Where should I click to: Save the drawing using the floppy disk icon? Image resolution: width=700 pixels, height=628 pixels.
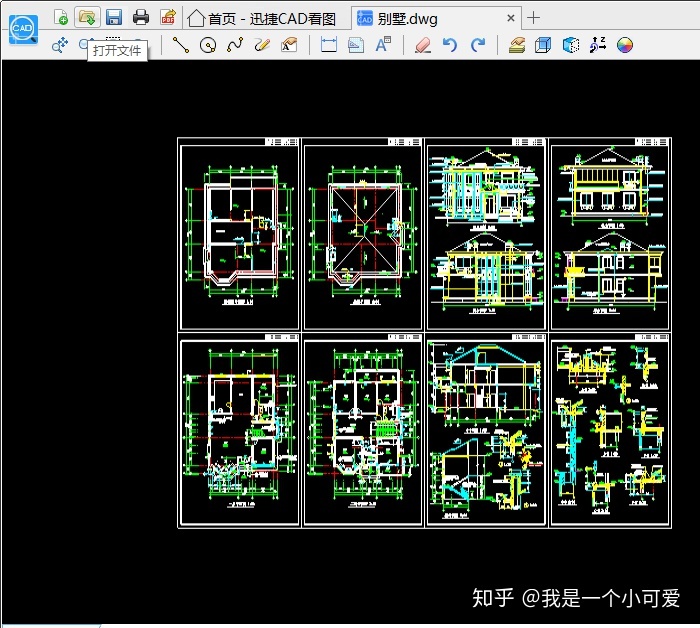114,17
